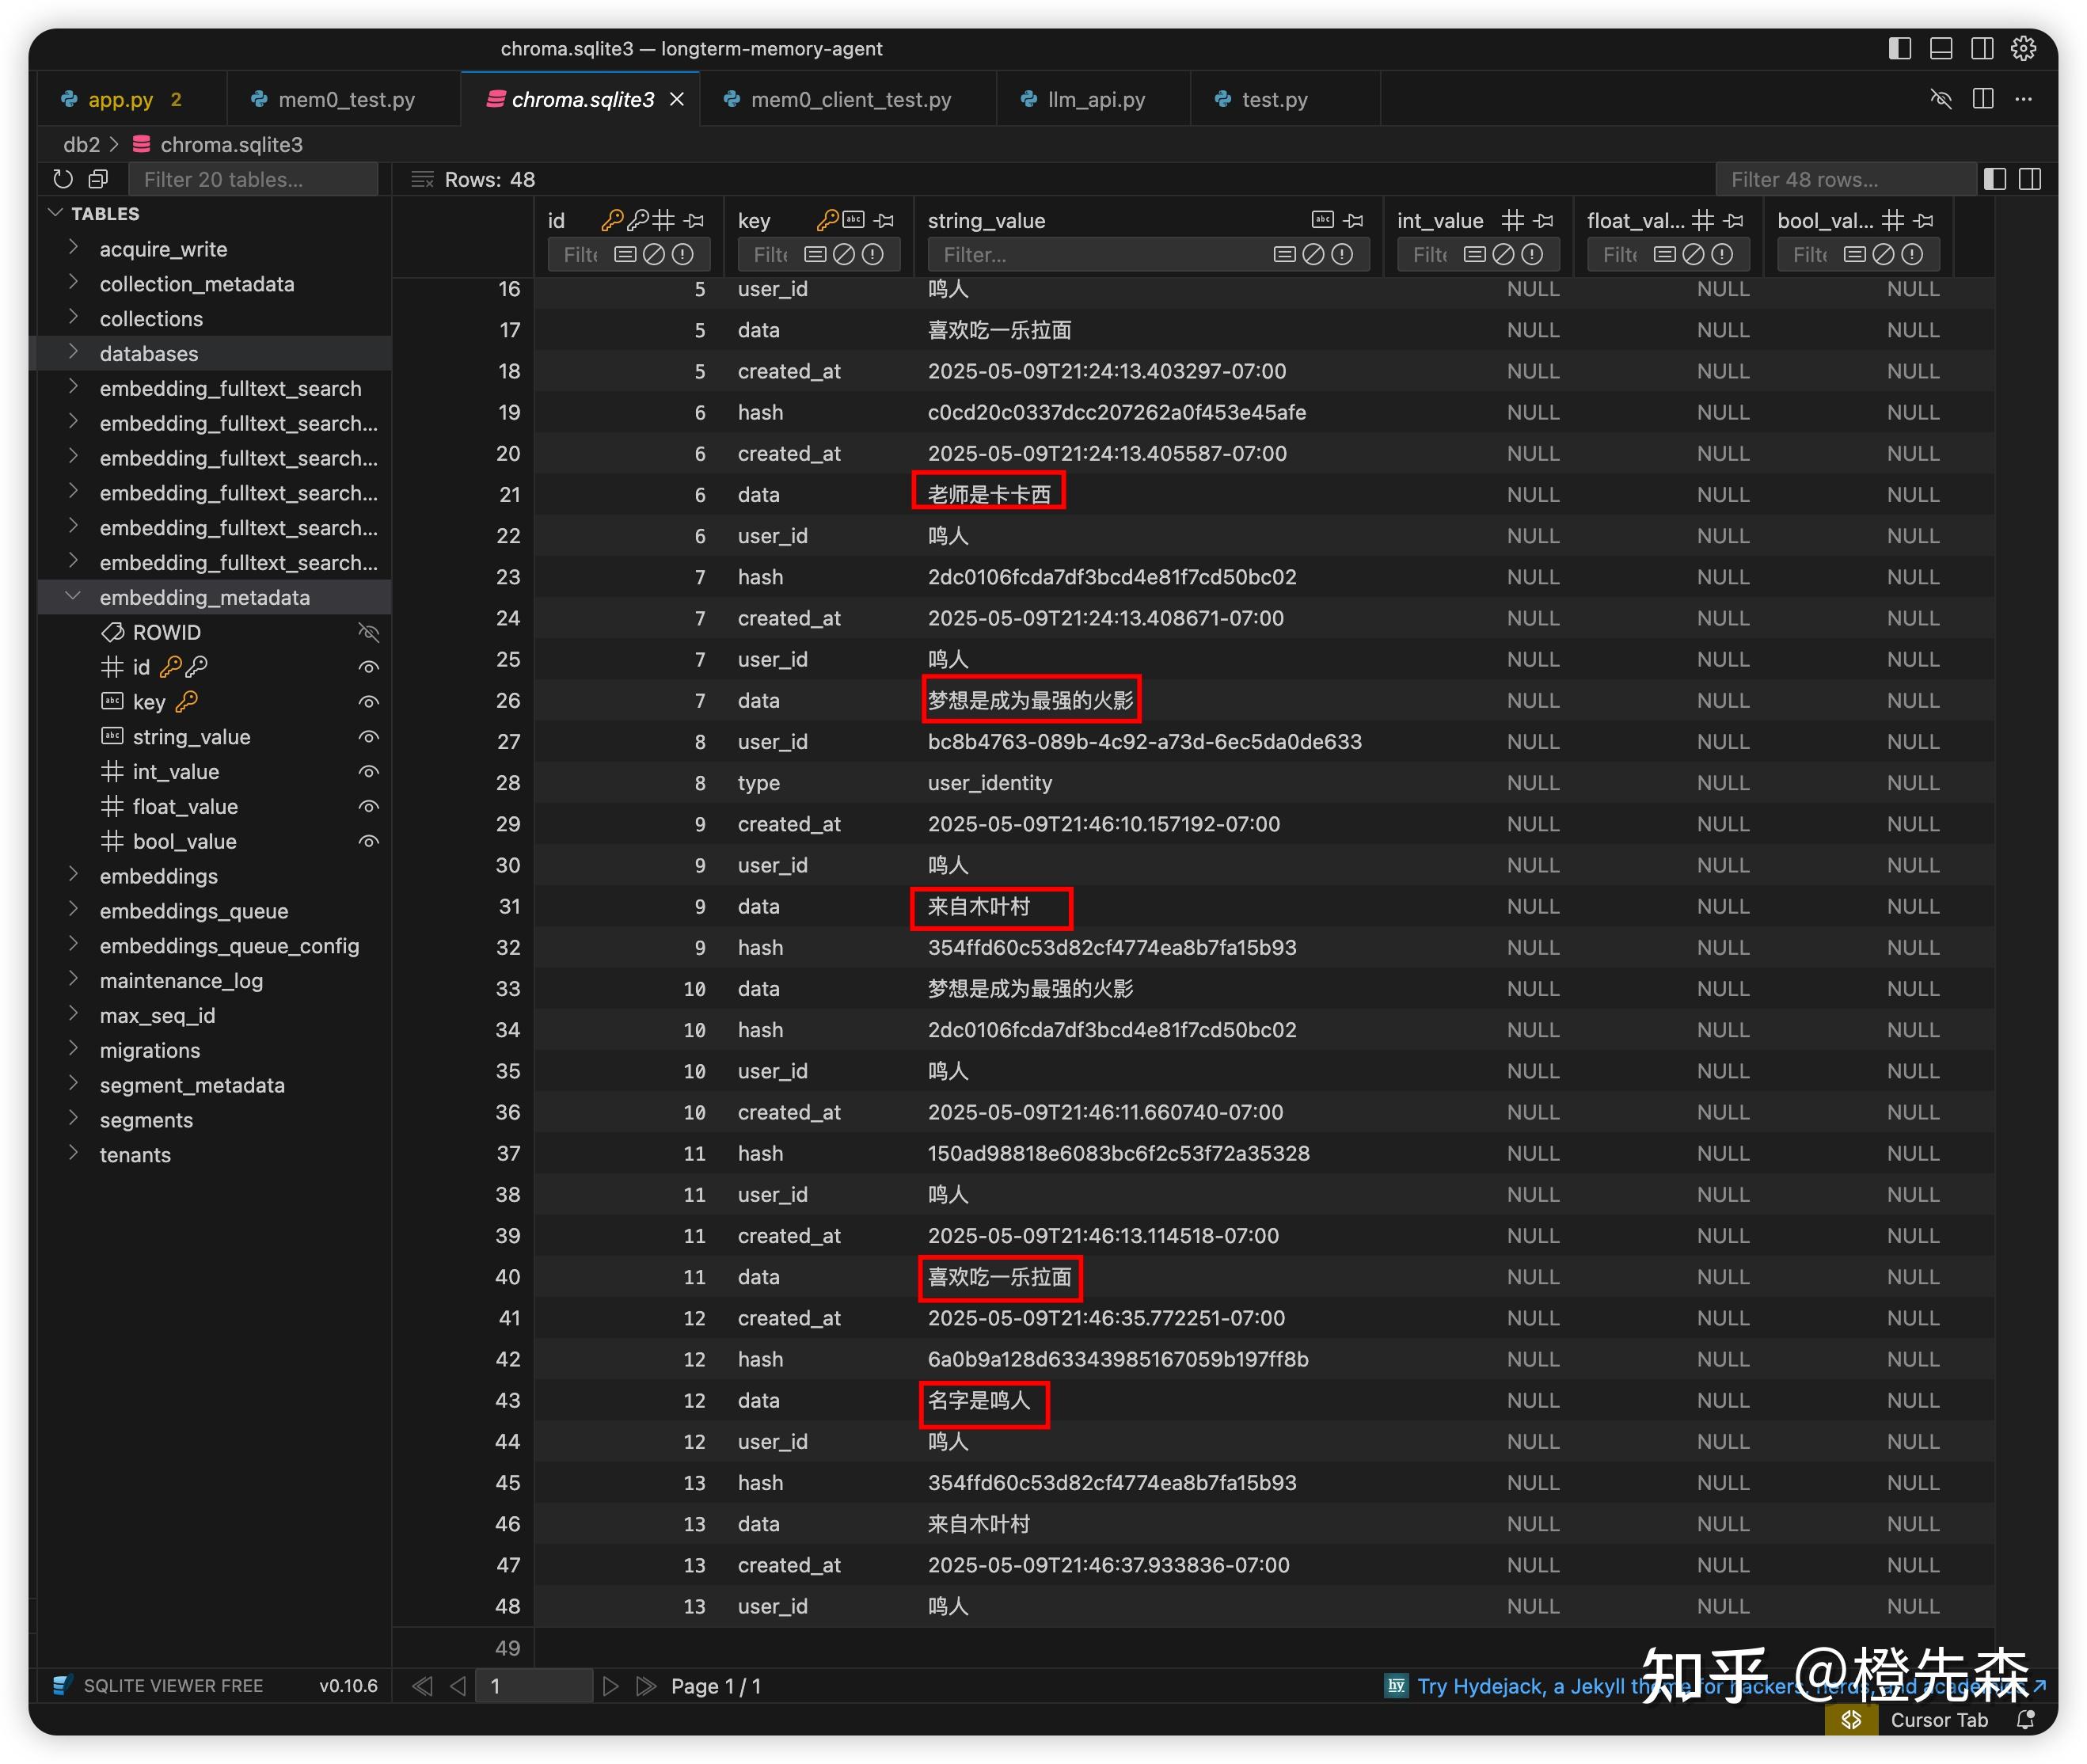Image resolution: width=2087 pixels, height=1764 pixels.
Task: Open settings gear in title bar
Action: [x=2023, y=48]
